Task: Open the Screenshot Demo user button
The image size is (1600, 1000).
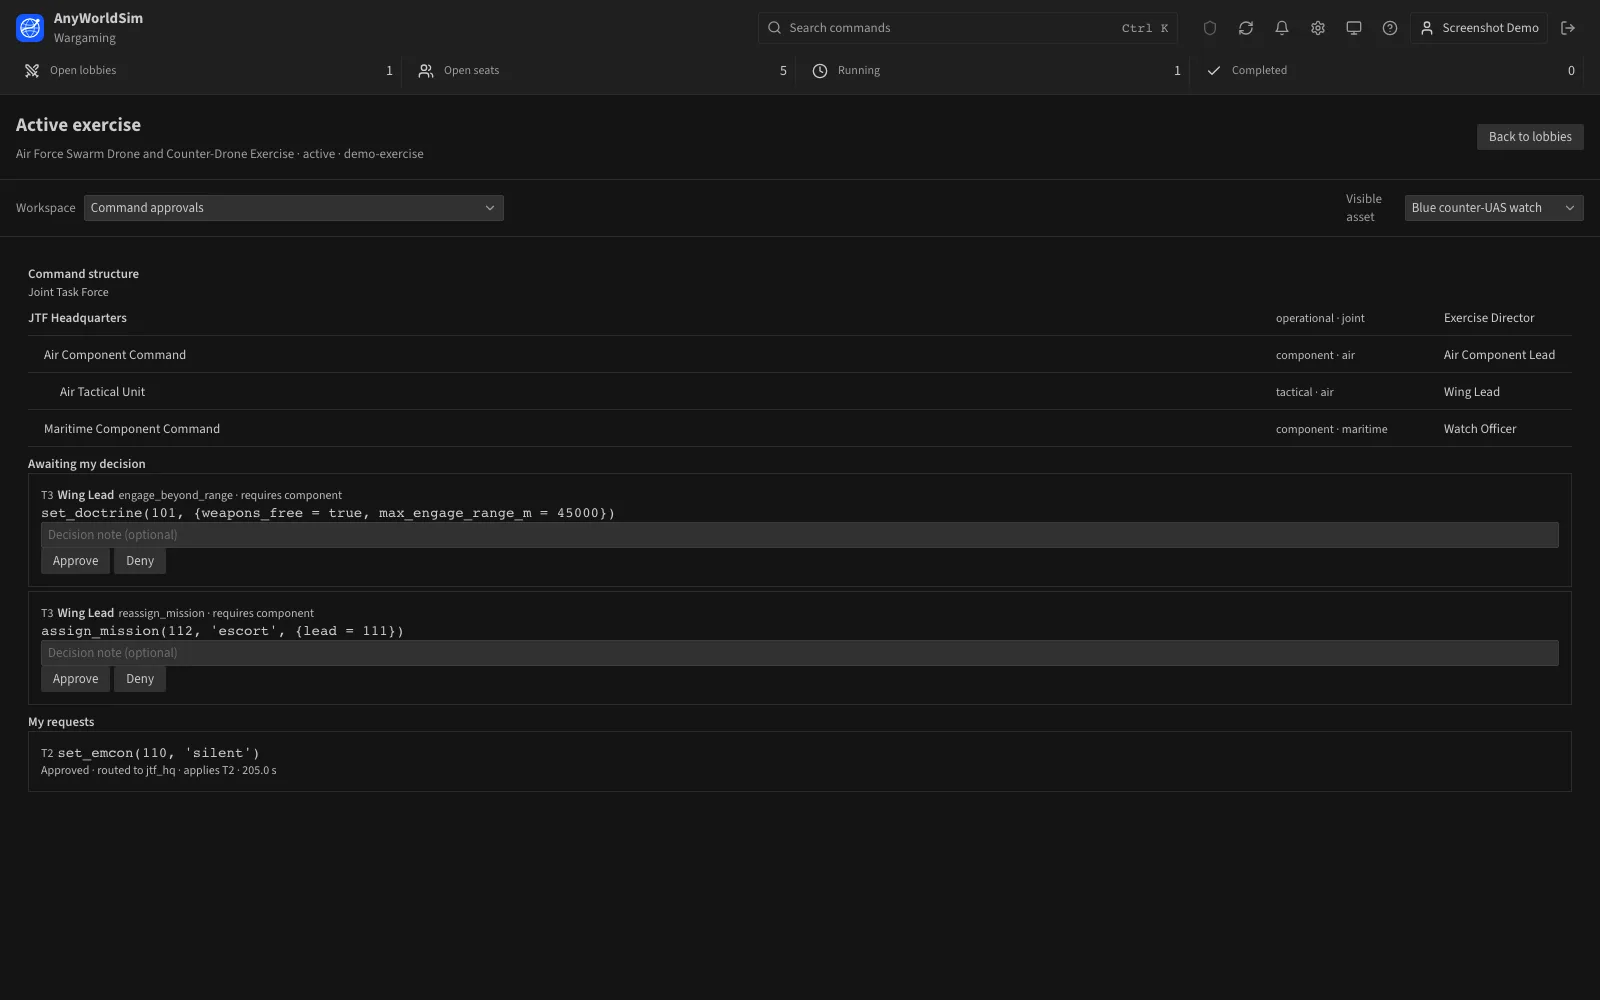Action: [x=1479, y=28]
